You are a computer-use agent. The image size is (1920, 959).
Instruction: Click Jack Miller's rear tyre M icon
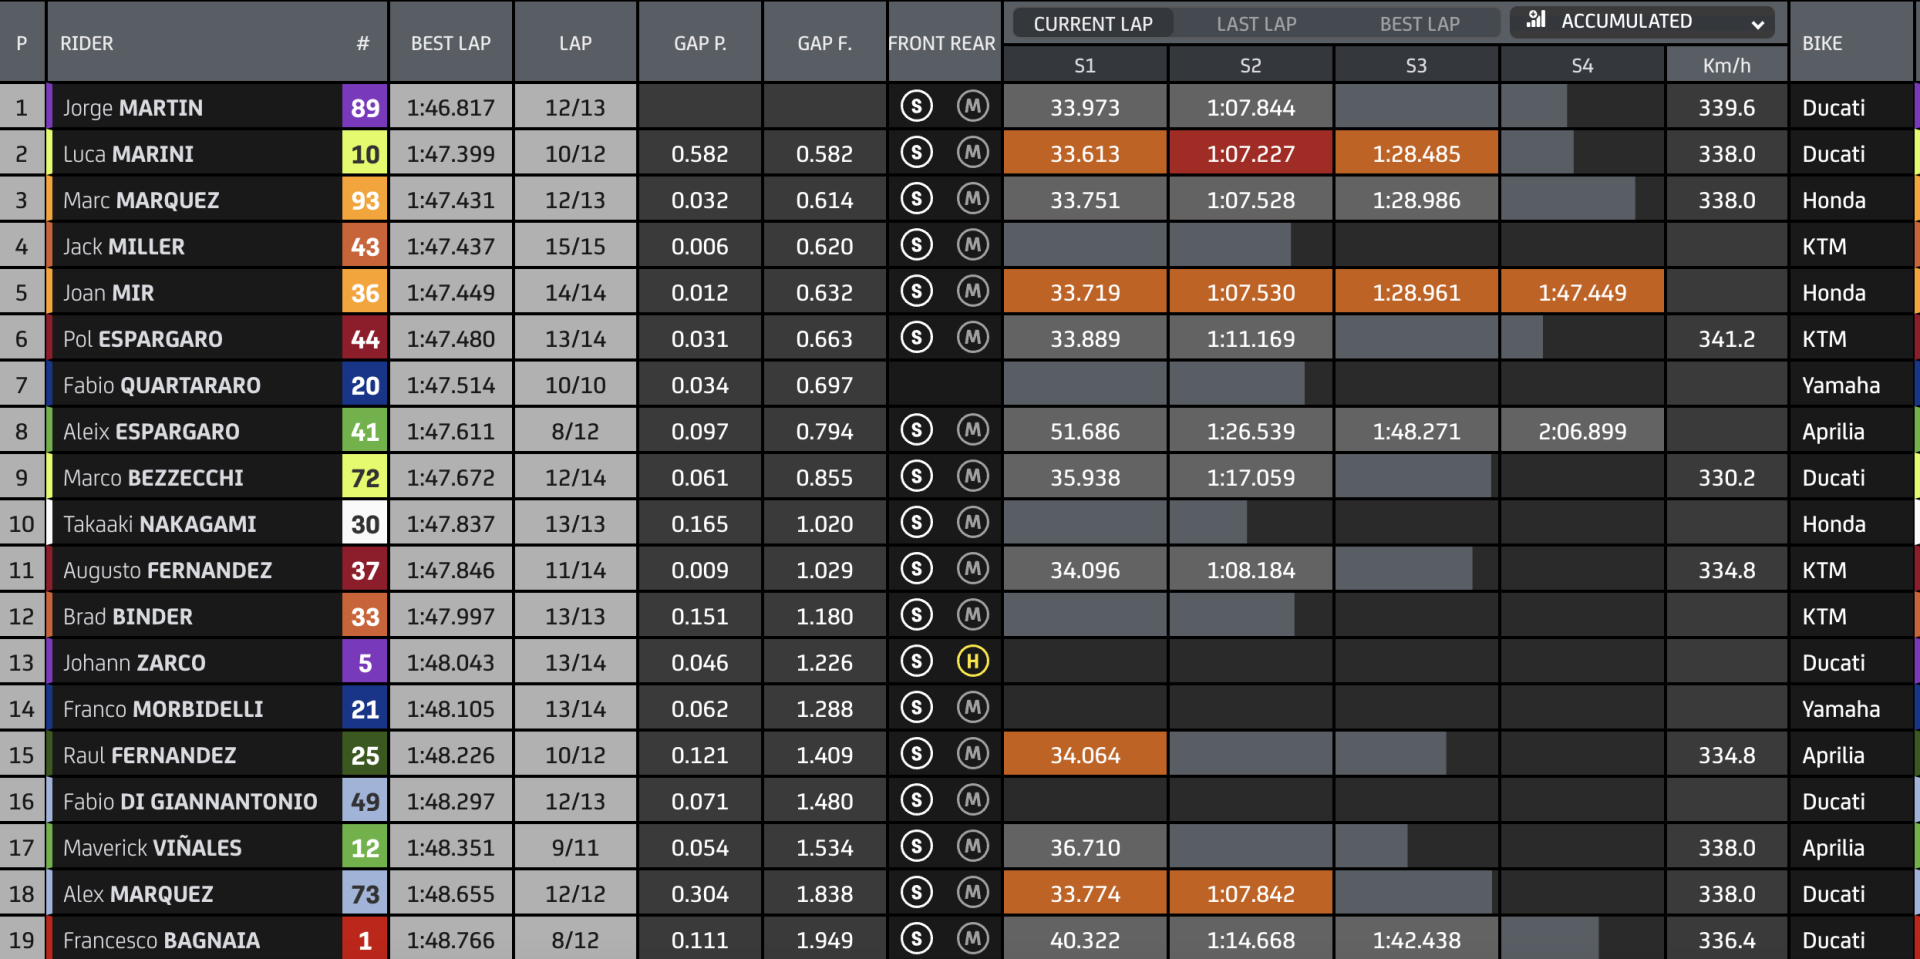(972, 245)
